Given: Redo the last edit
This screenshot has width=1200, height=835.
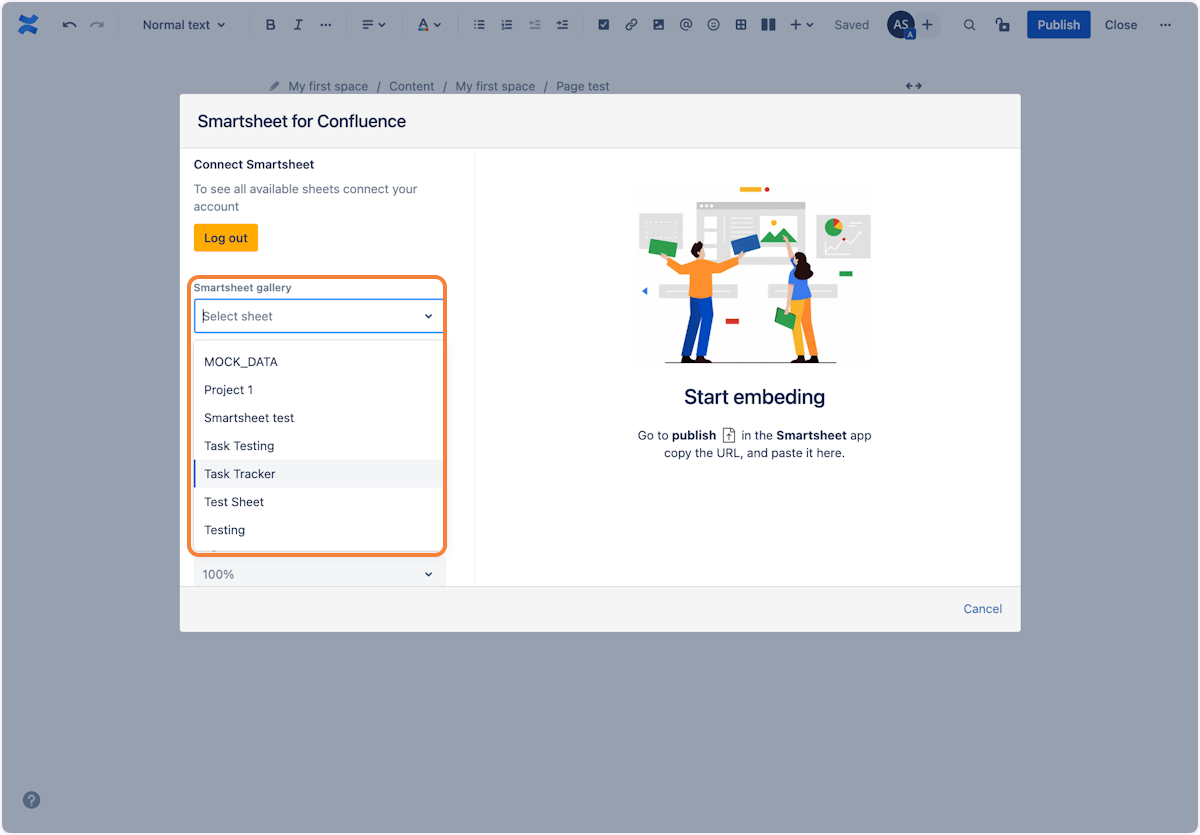Looking at the screenshot, I should pos(97,25).
